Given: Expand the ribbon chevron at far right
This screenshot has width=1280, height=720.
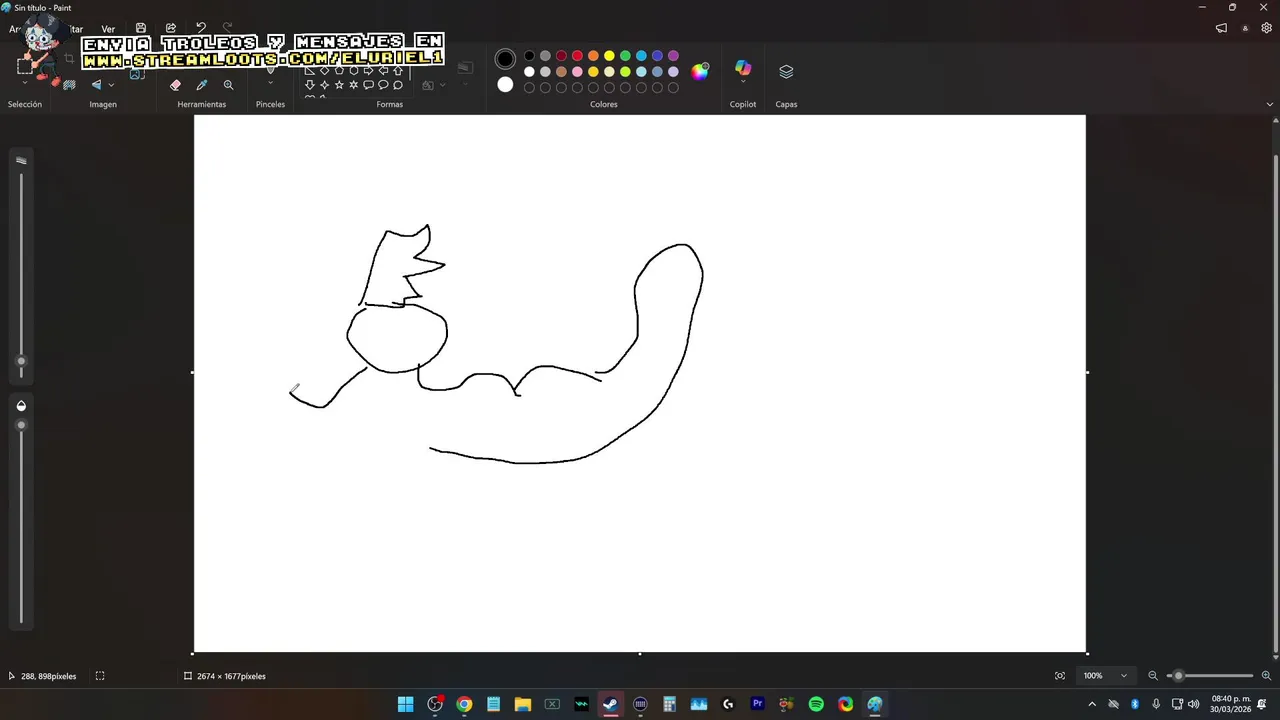Looking at the screenshot, I should [x=1270, y=104].
